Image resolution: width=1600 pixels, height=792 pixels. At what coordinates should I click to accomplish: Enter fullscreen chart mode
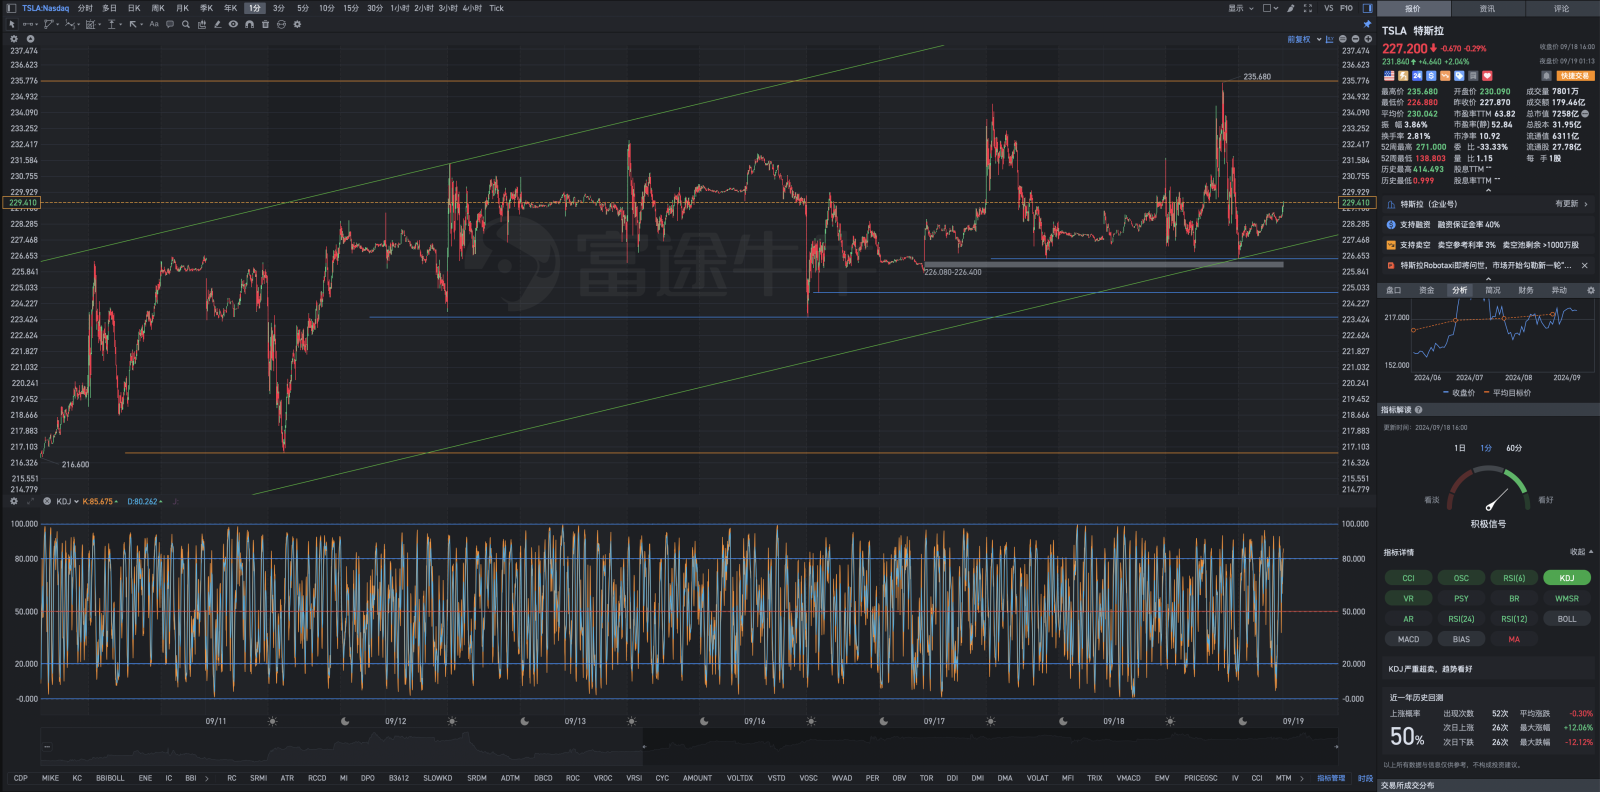tap(1308, 8)
